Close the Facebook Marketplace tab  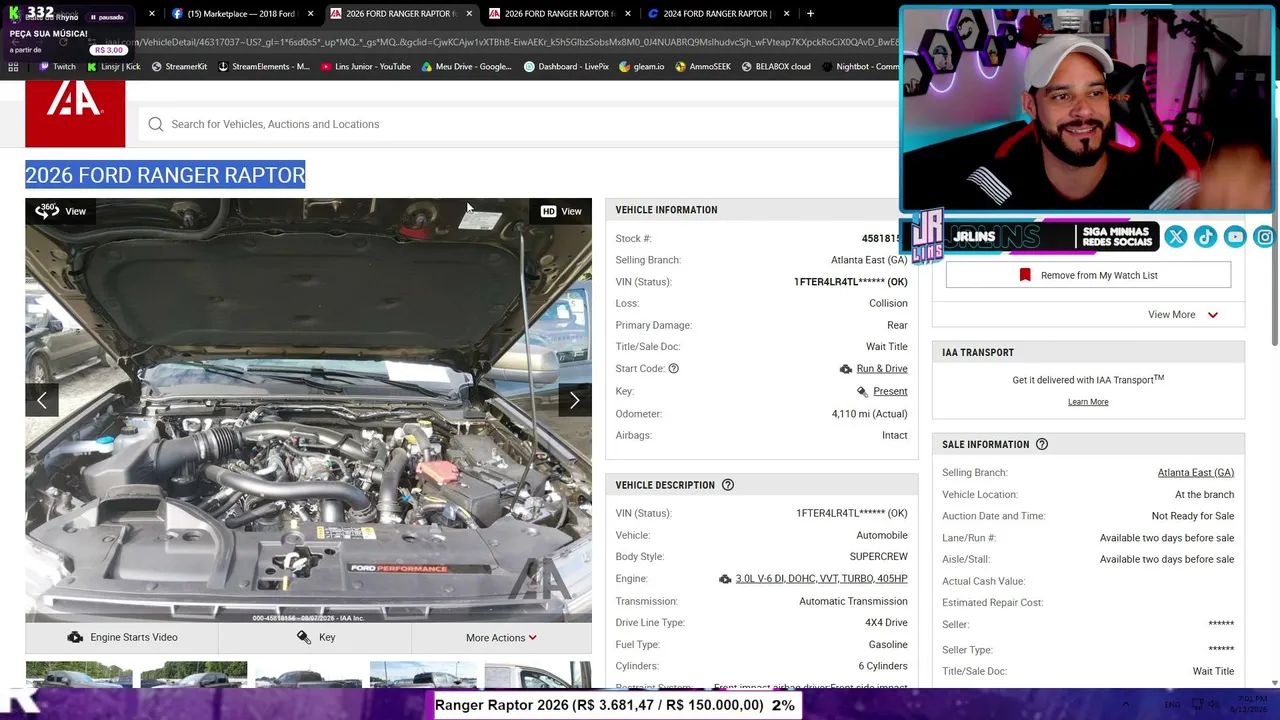pyautogui.click(x=311, y=14)
